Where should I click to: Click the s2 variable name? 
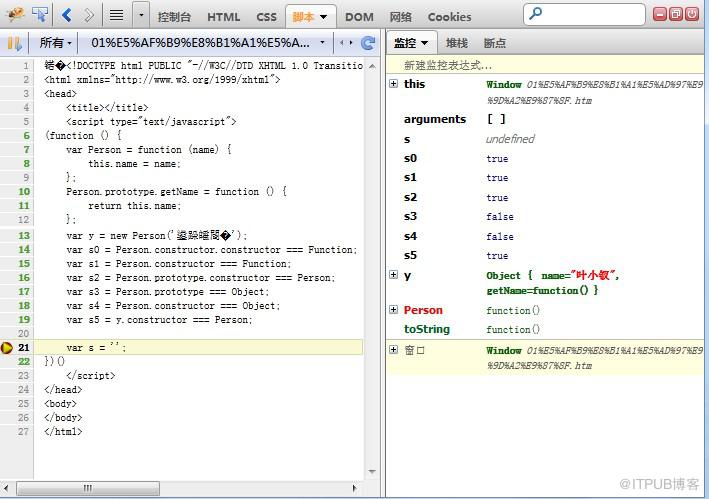[x=410, y=198]
